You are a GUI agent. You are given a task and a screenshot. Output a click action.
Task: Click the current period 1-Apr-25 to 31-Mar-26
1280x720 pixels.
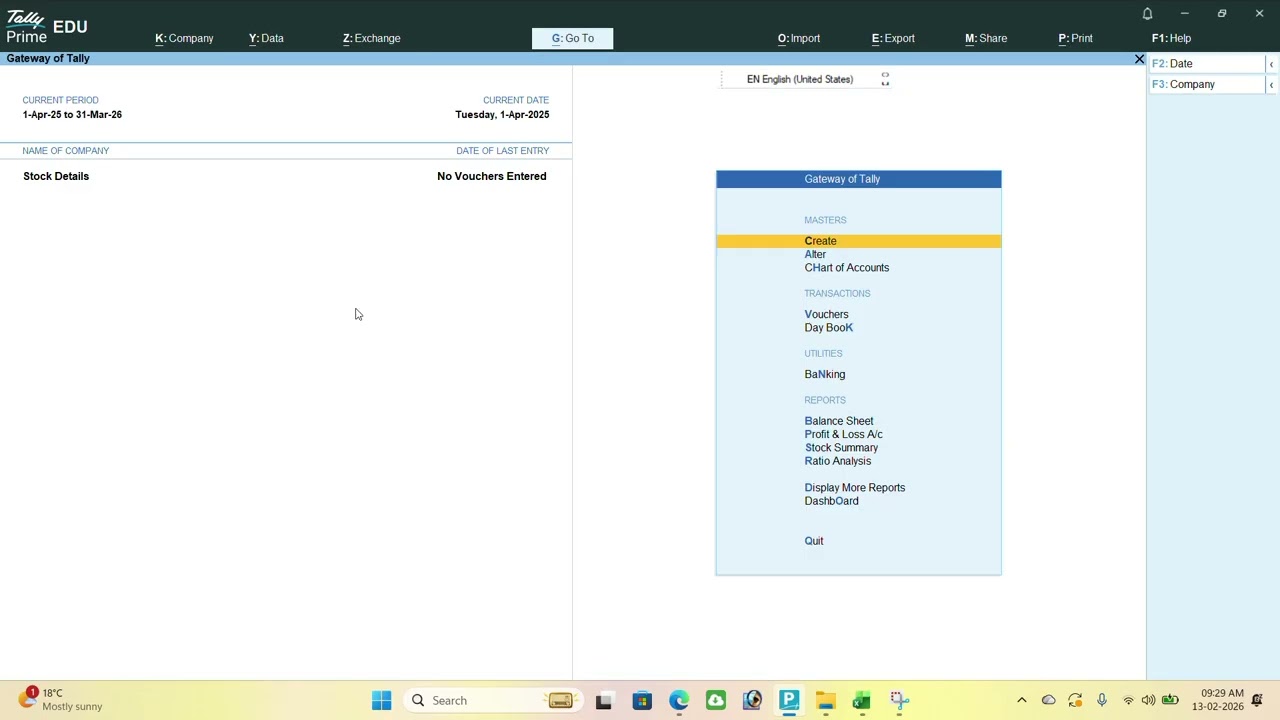click(72, 115)
